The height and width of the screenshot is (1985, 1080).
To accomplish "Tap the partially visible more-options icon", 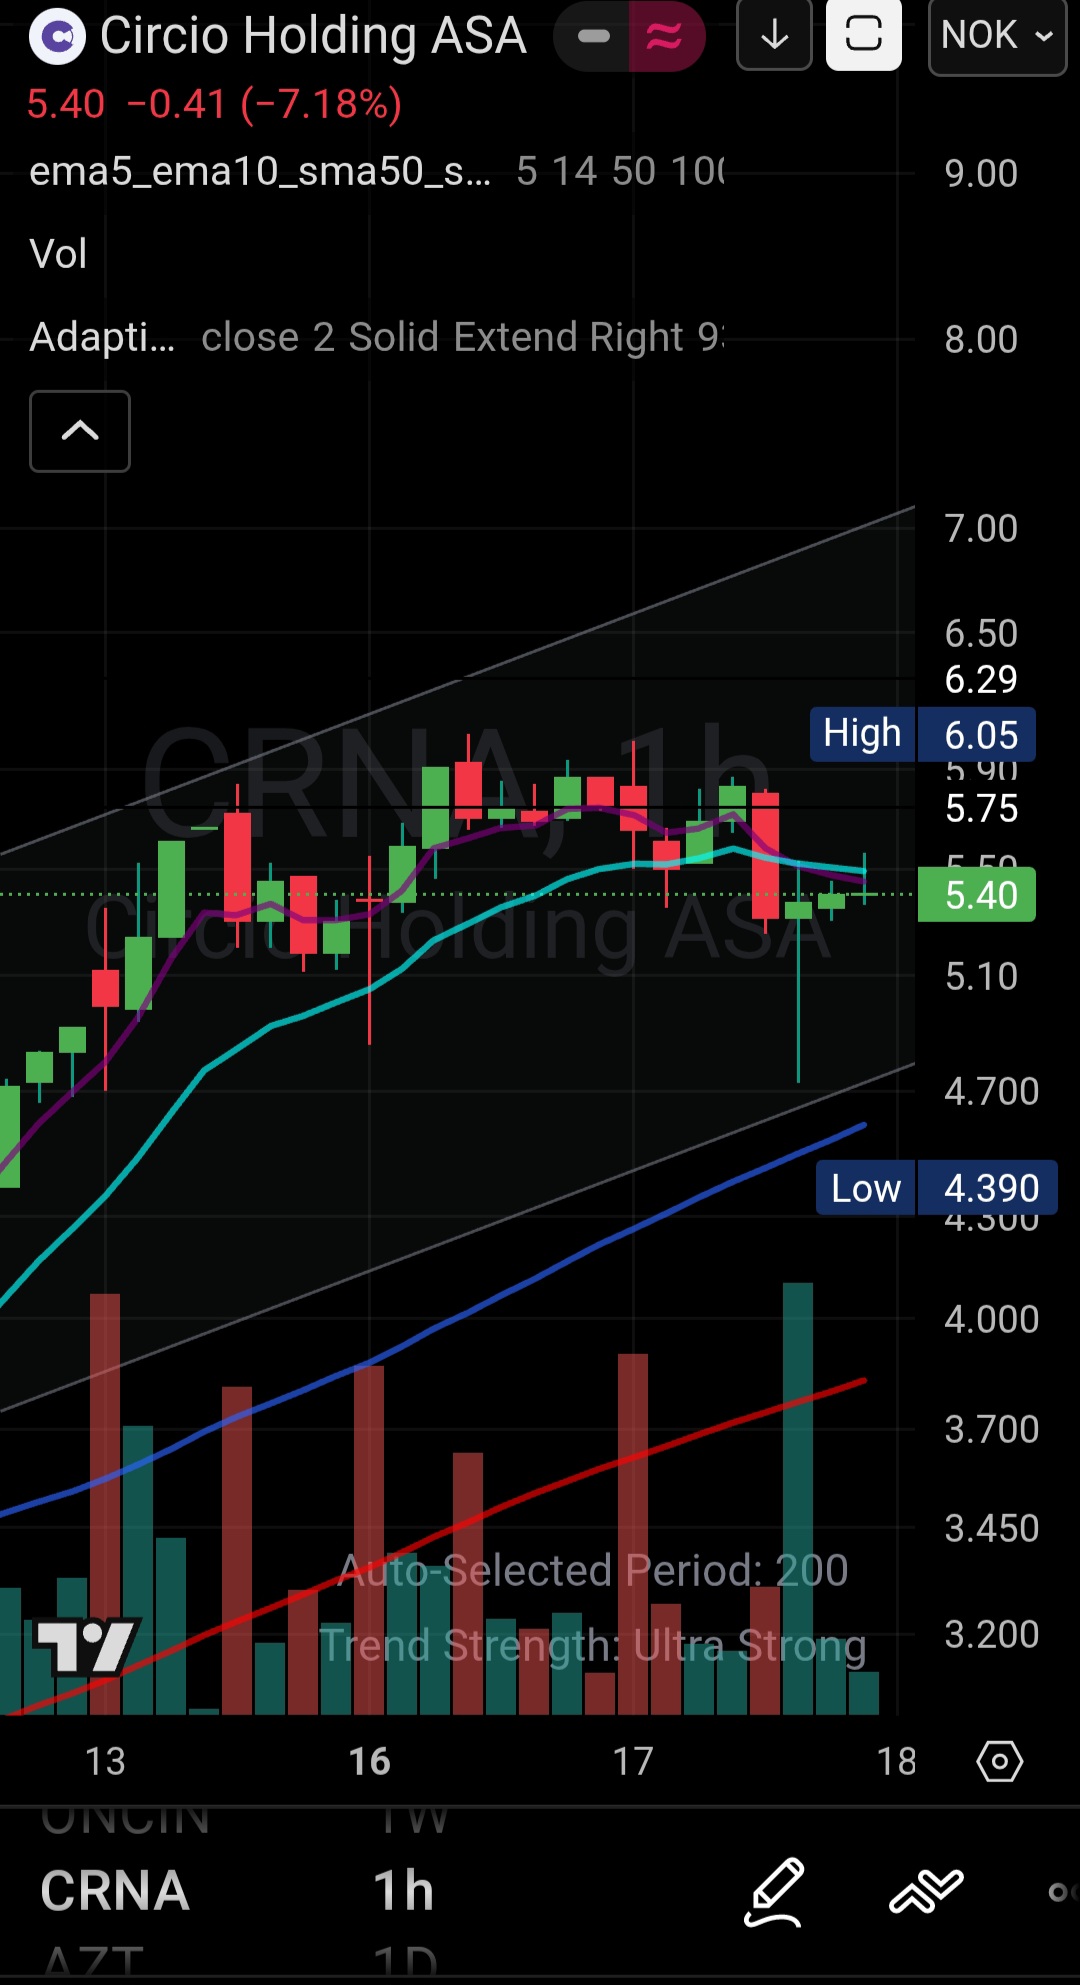I will click(x=1060, y=1891).
